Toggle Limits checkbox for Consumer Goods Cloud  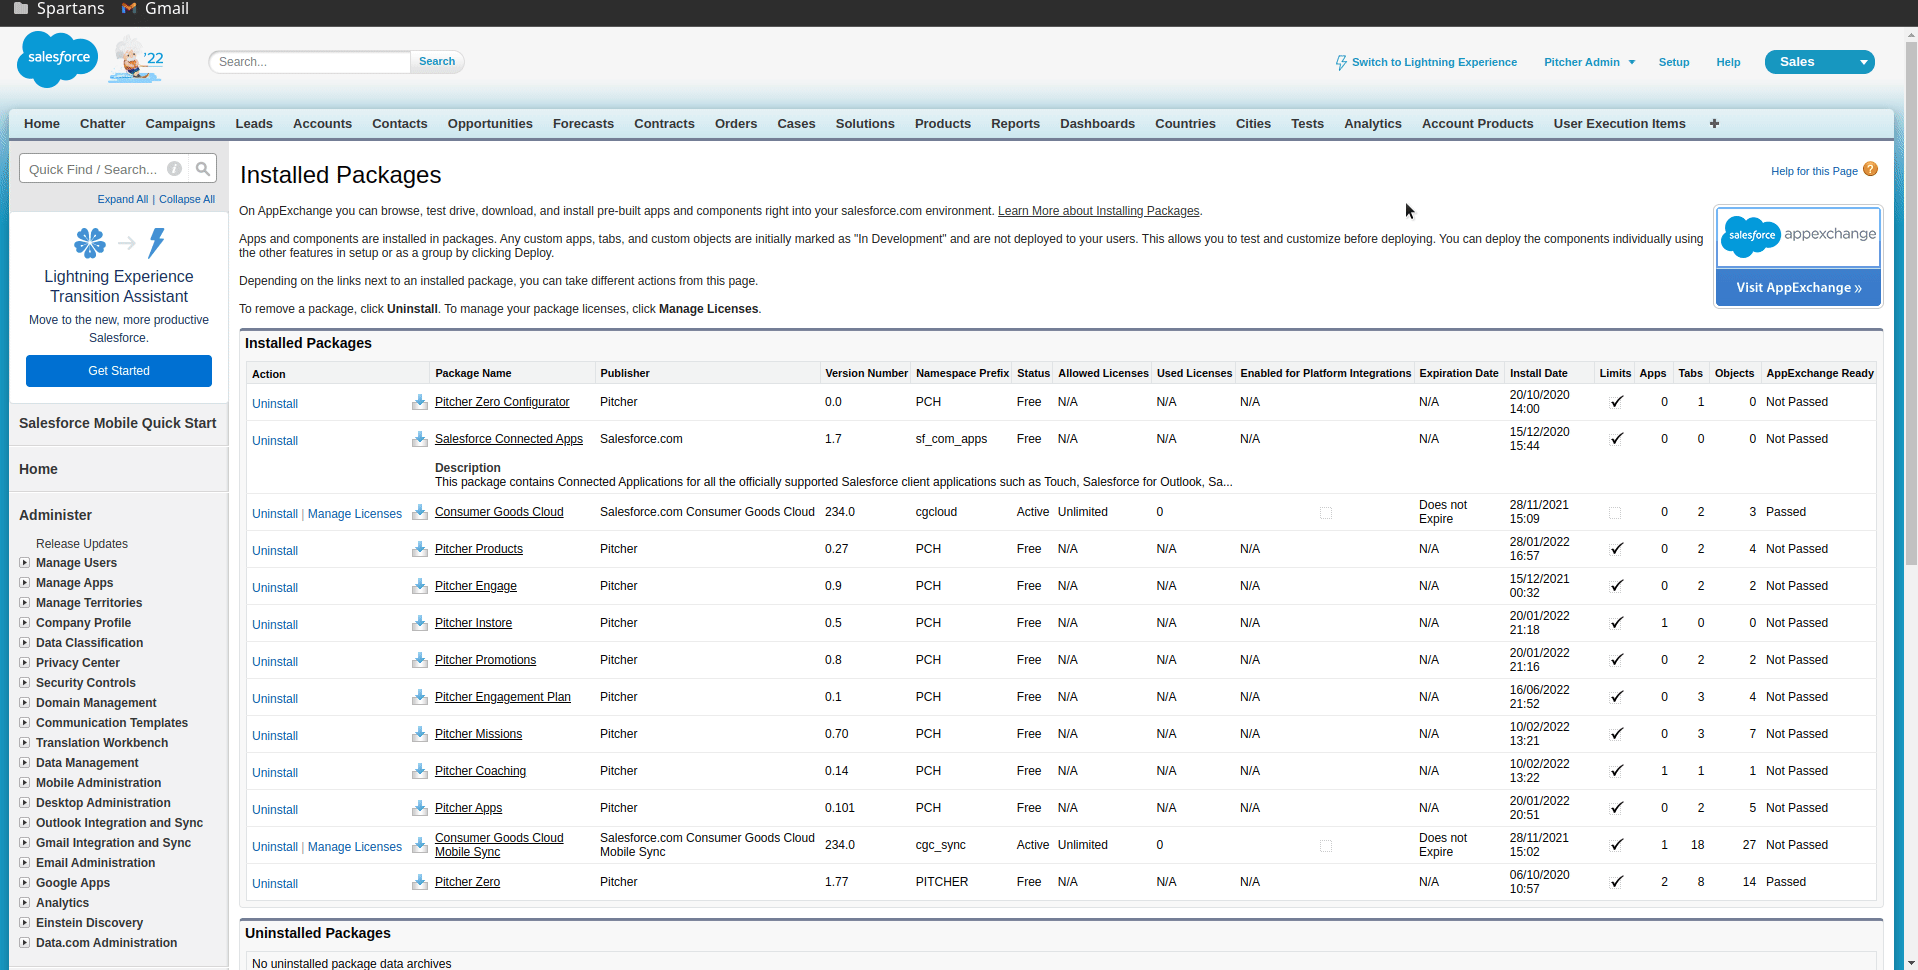point(1615,513)
